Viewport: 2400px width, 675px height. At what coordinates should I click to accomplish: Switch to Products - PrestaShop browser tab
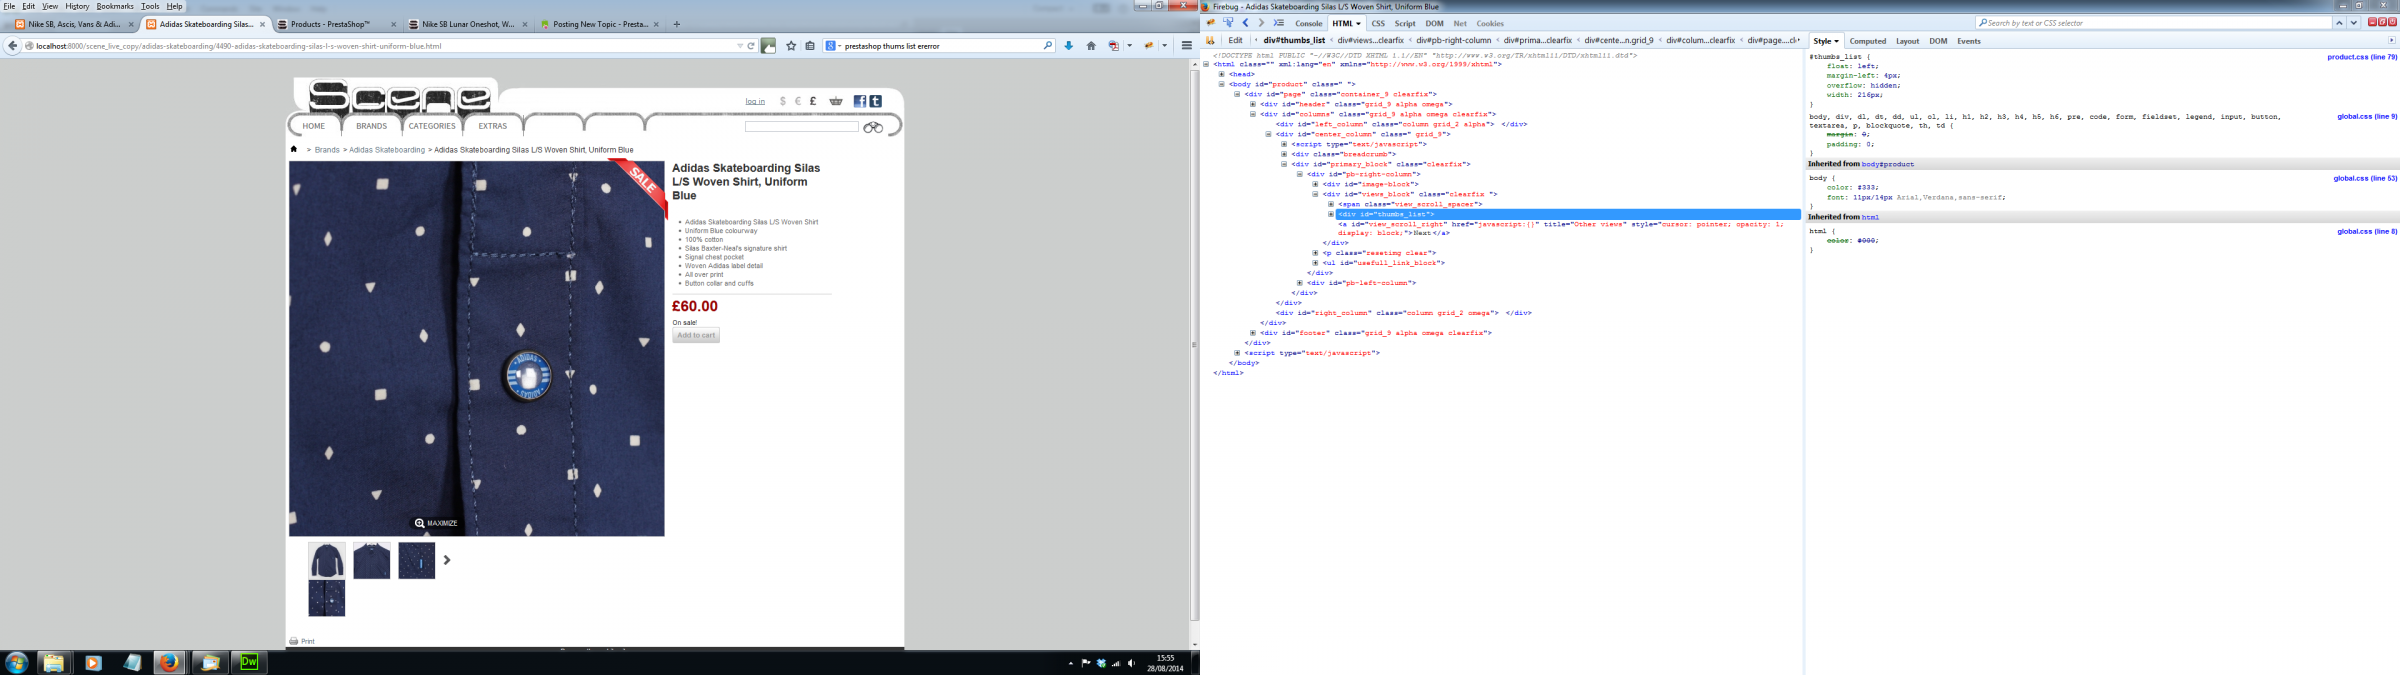pyautogui.click(x=335, y=24)
